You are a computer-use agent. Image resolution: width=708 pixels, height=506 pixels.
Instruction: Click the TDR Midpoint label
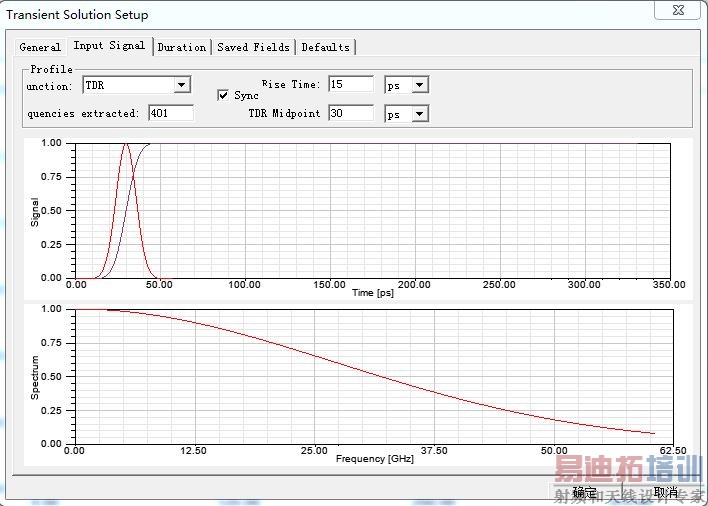(x=284, y=113)
